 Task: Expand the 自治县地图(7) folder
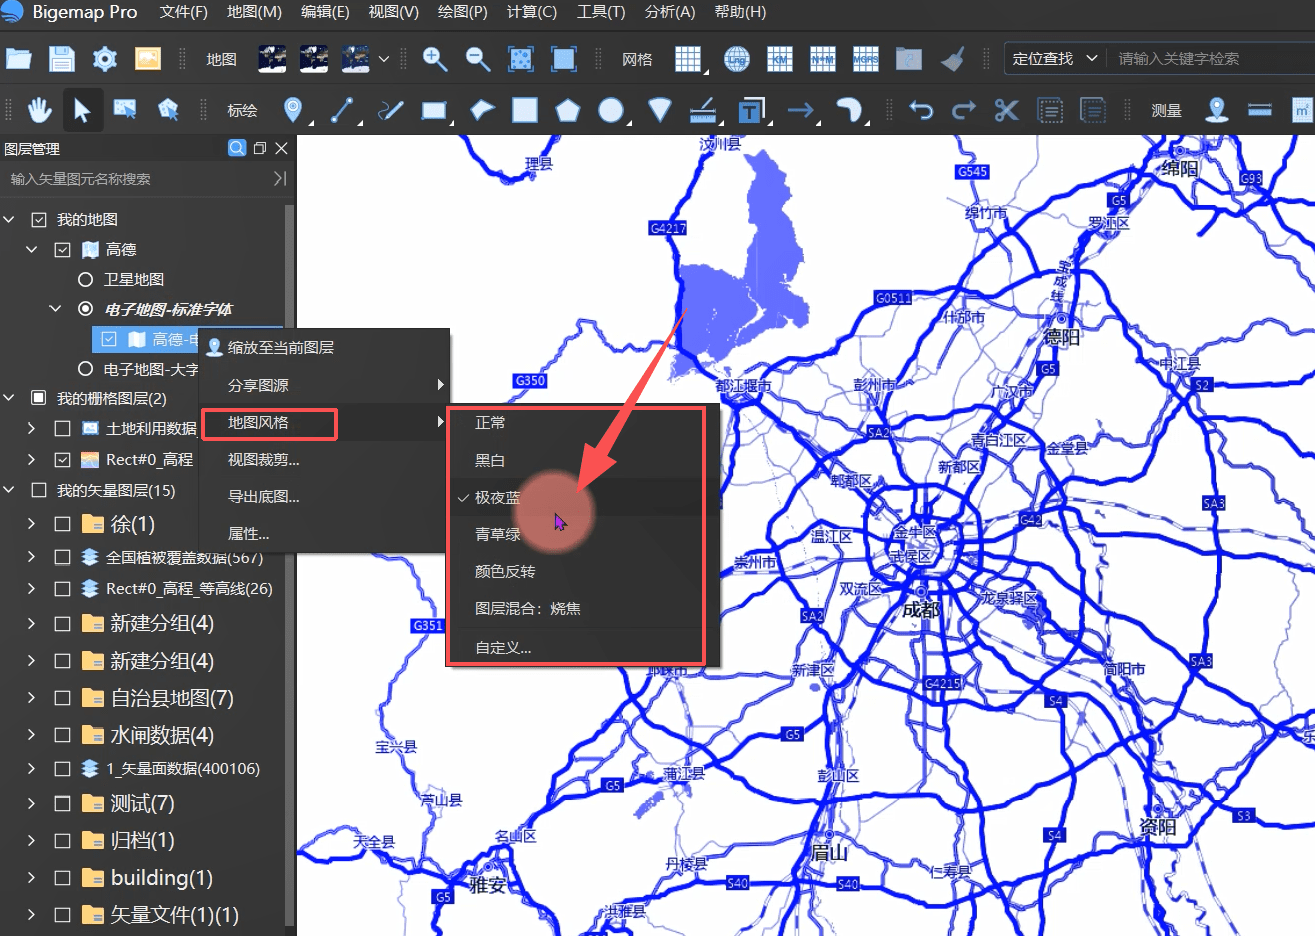(x=32, y=698)
